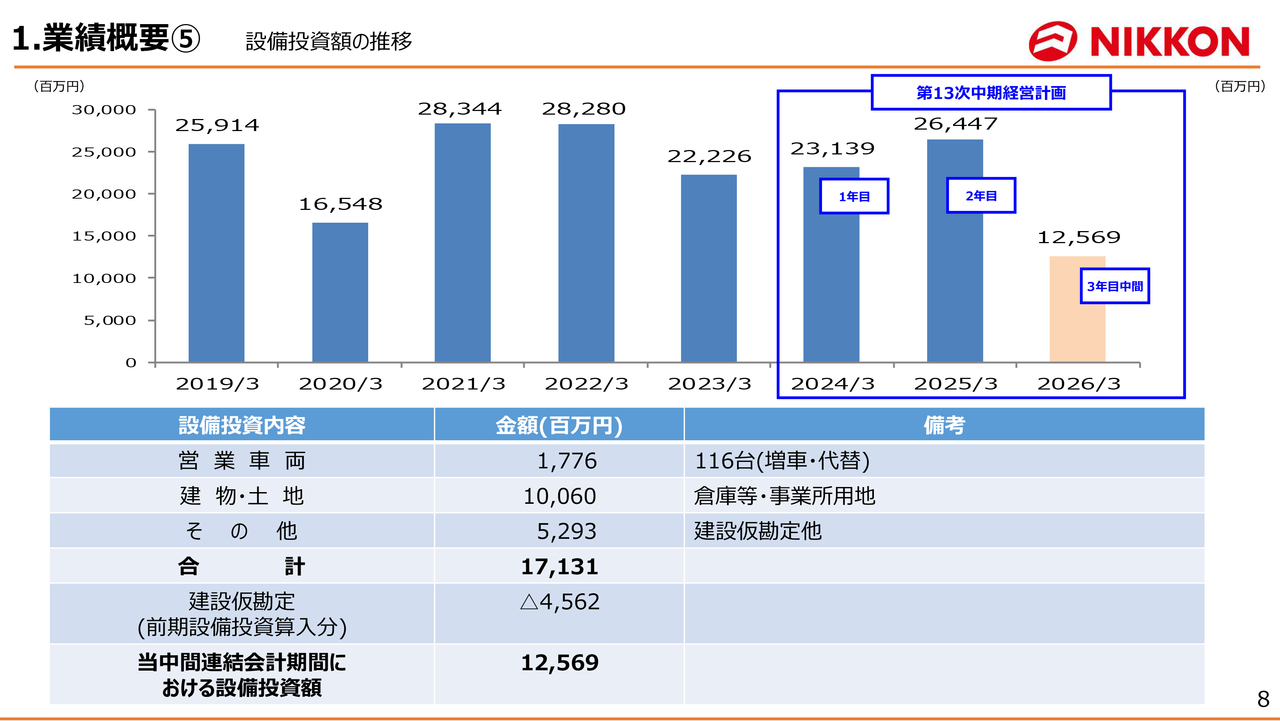Click the 2023/3 bar showing 22,226
Image resolution: width=1280 pixels, height=721 pixels.
coord(709,268)
